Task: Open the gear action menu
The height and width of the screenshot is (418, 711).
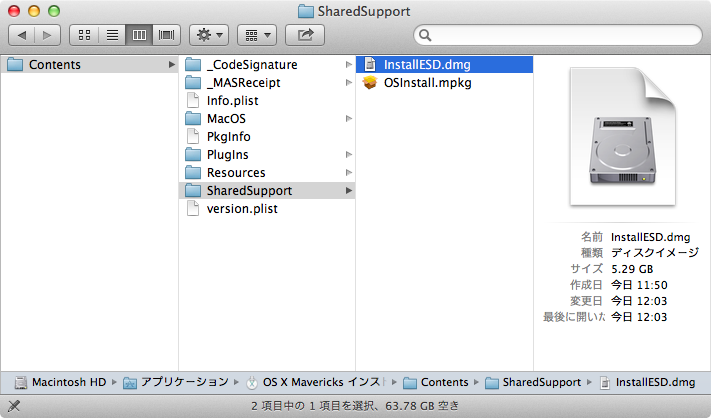Action: point(209,35)
